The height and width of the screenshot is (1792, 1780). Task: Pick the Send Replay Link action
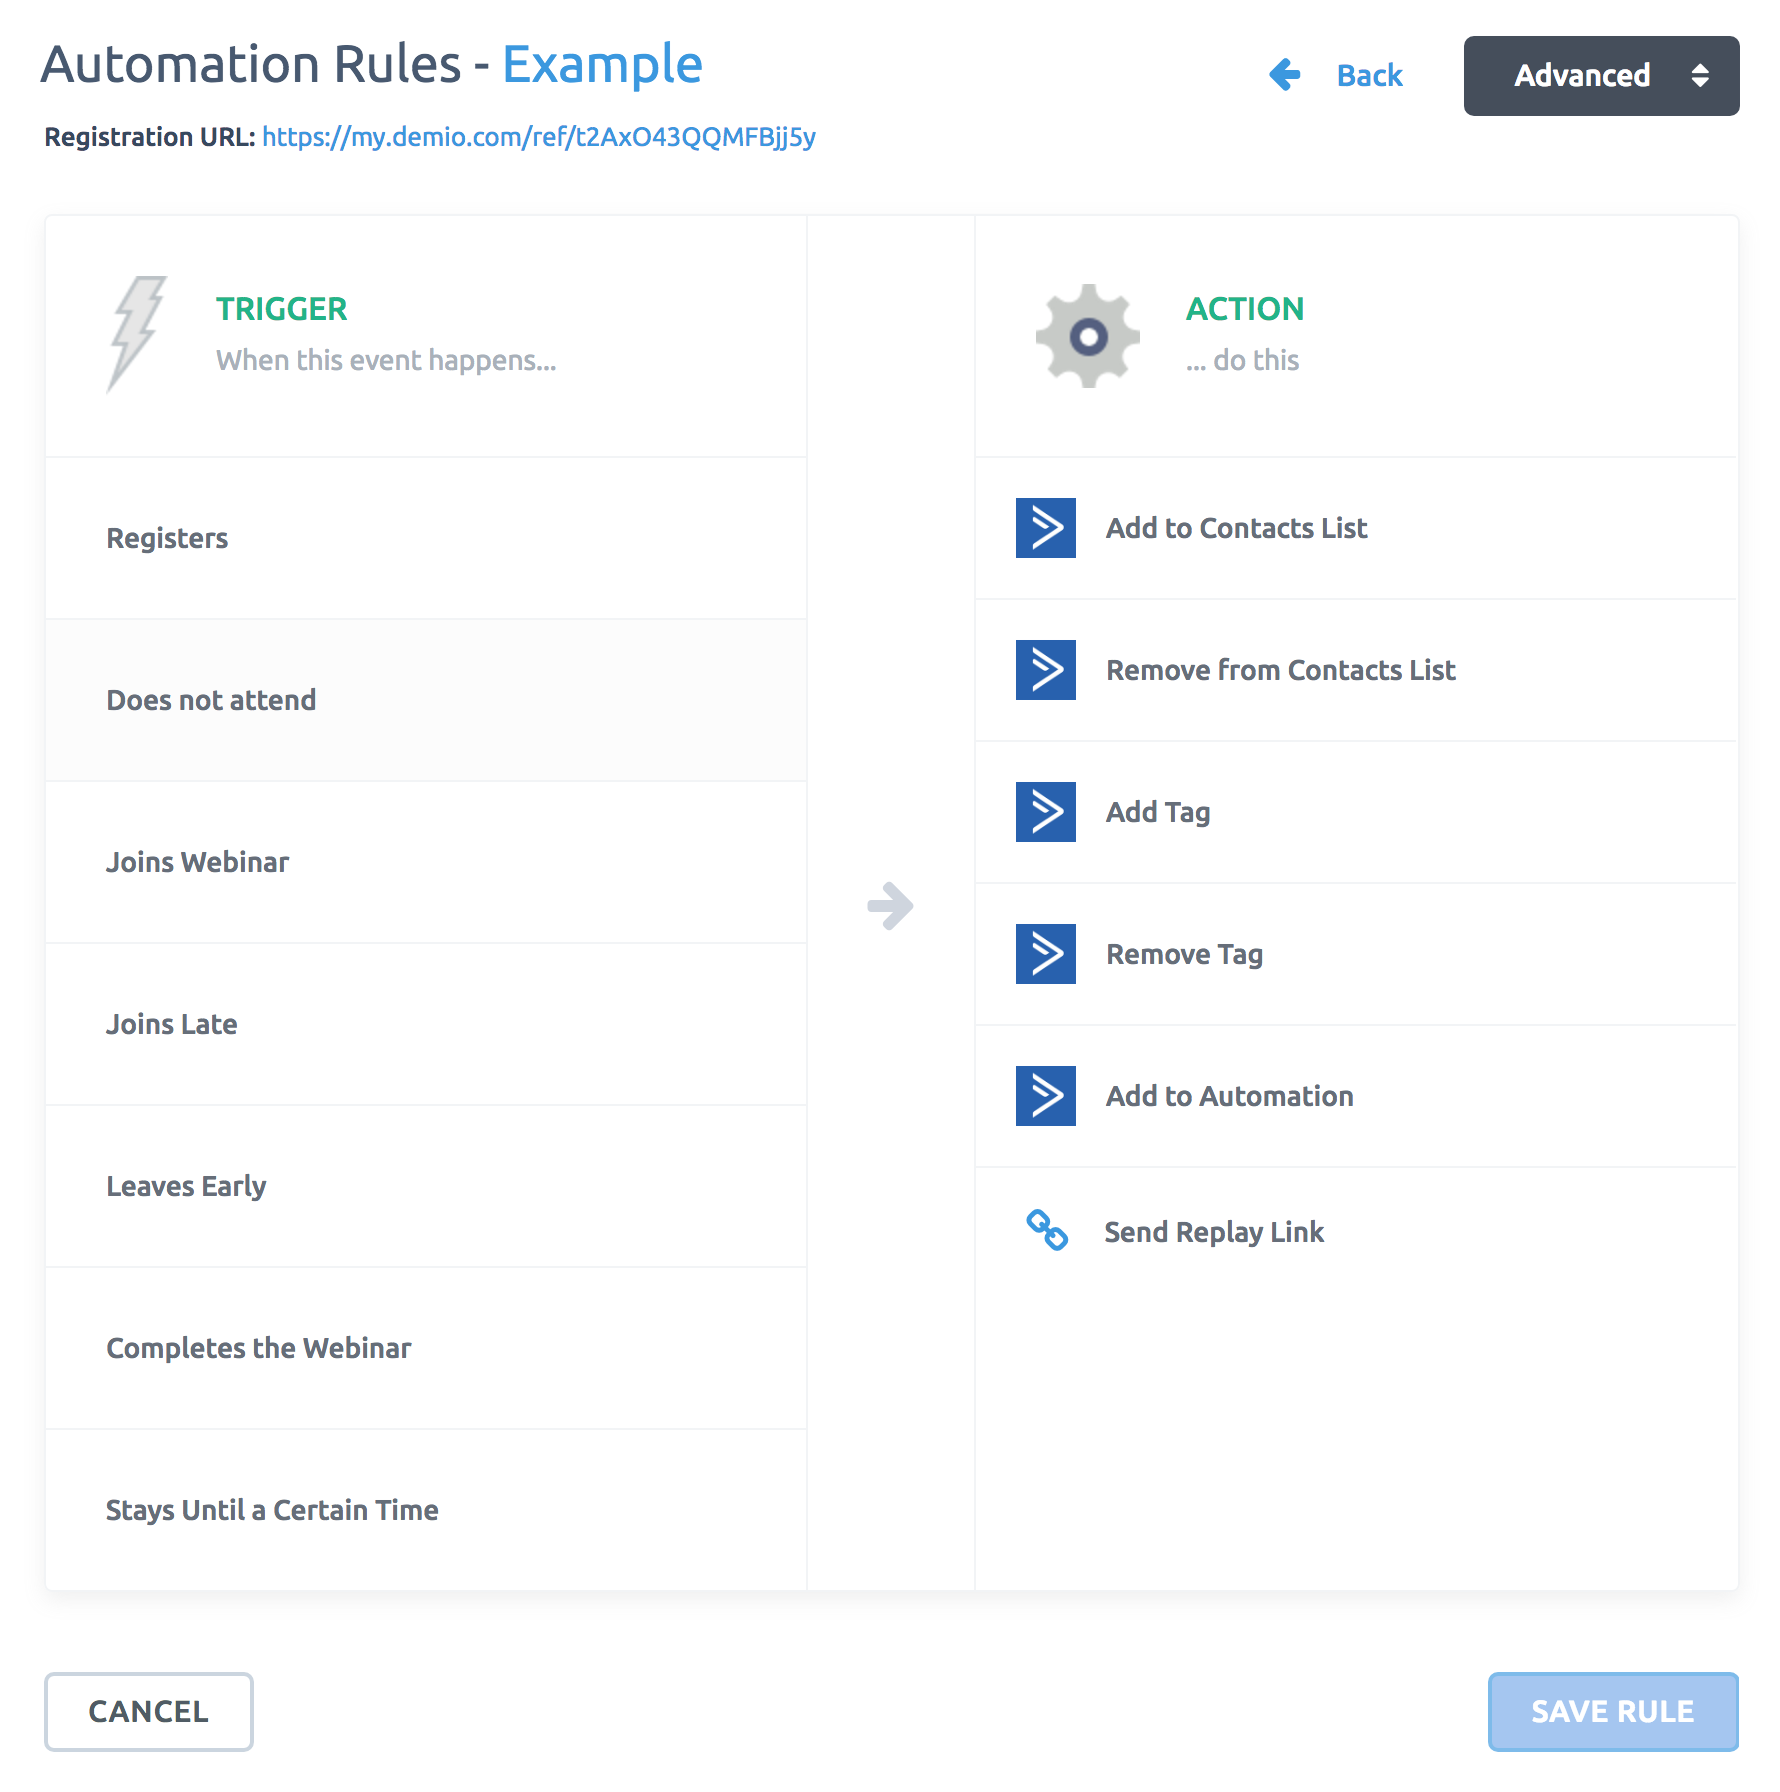[x=1356, y=1232]
